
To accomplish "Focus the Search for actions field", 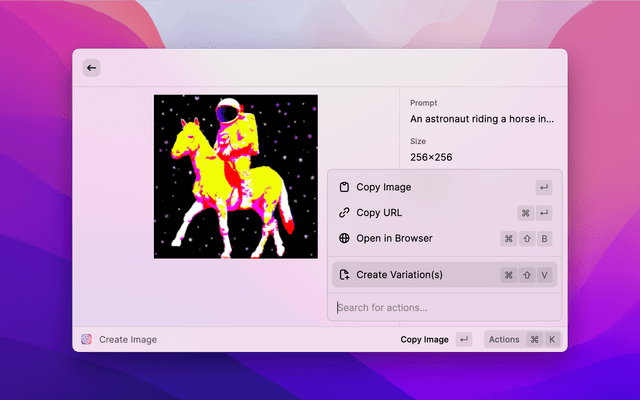I will click(440, 307).
